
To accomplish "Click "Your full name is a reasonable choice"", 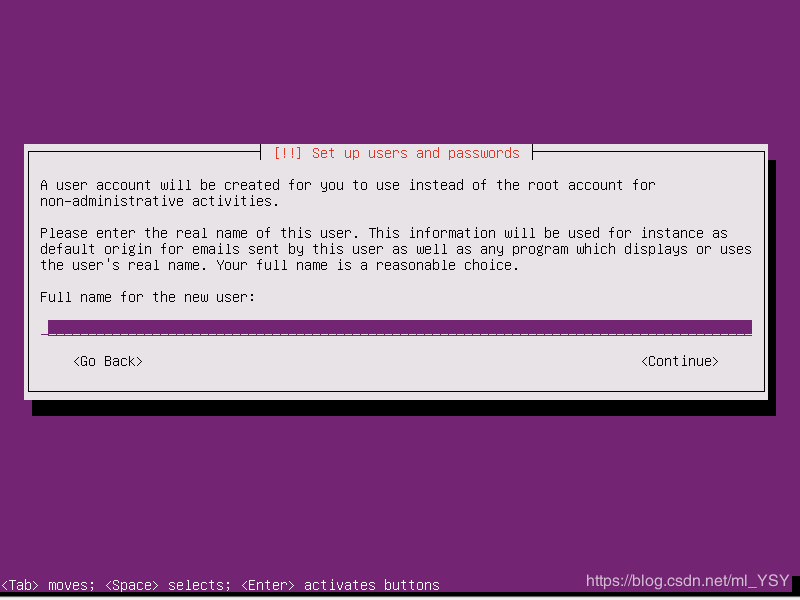I will pos(367,265).
